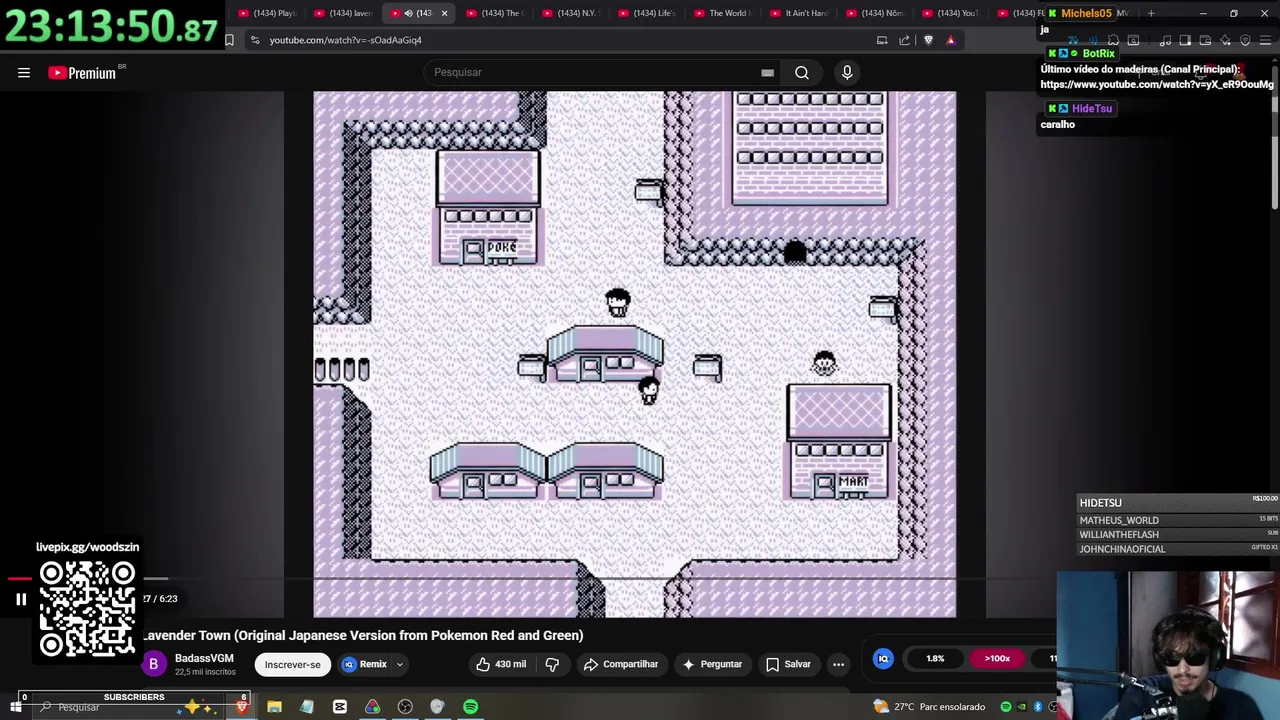
Task: Open the Brave Shields lion icon
Action: point(928,40)
